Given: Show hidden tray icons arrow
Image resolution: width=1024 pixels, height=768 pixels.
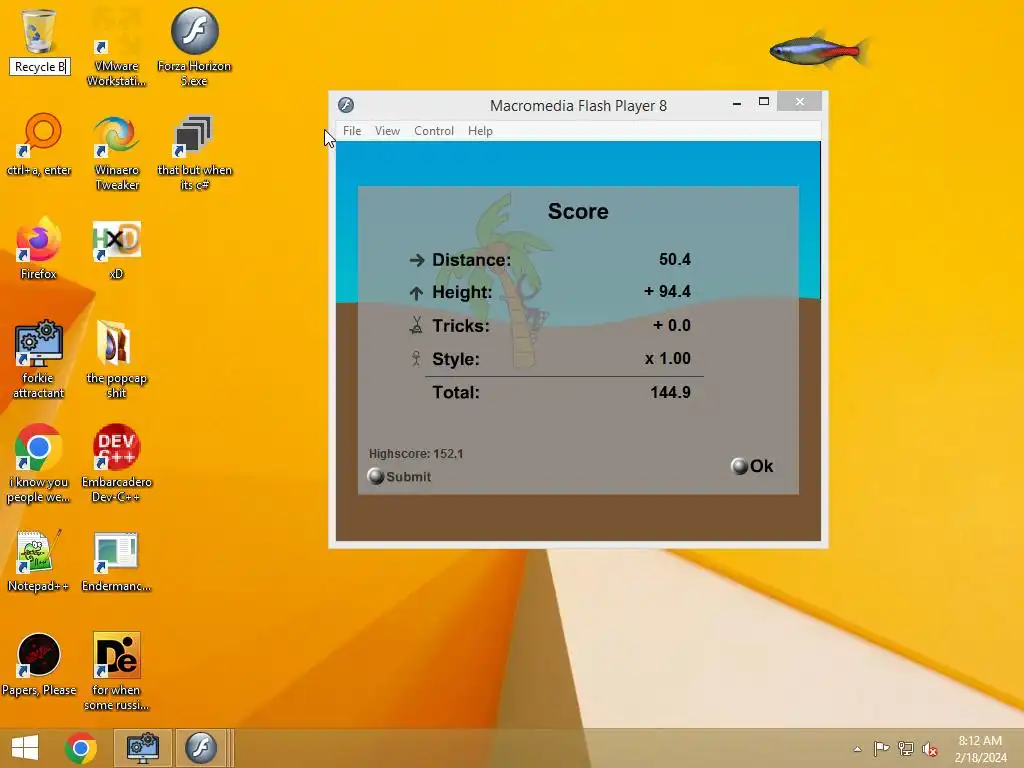Looking at the screenshot, I should pos(857,749).
